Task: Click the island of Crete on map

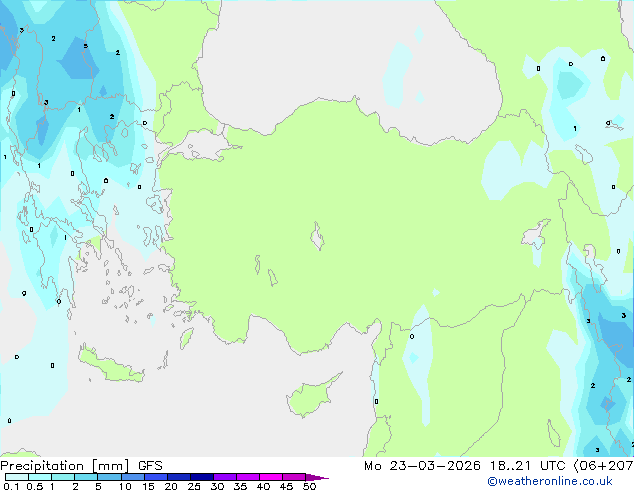Action: [x=110, y=365]
